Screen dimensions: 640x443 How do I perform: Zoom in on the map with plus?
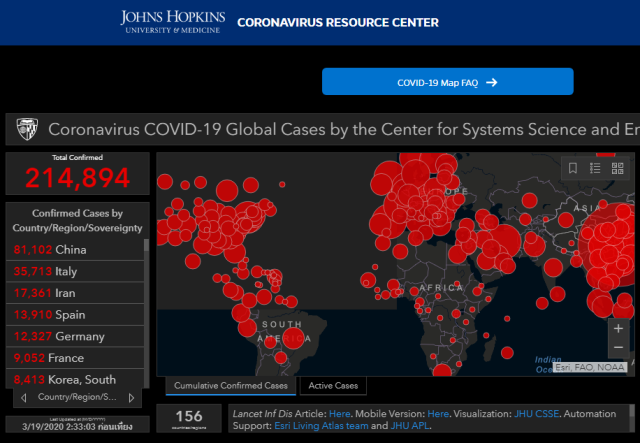click(x=618, y=328)
